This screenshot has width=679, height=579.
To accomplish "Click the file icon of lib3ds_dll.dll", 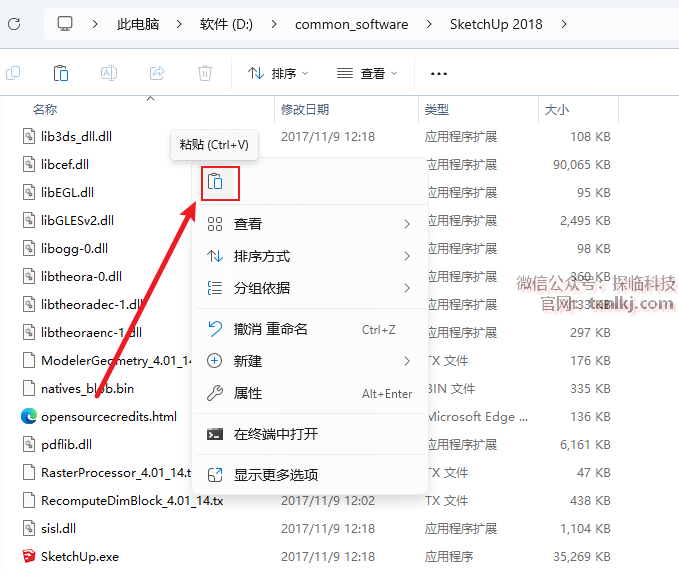I will point(29,136).
